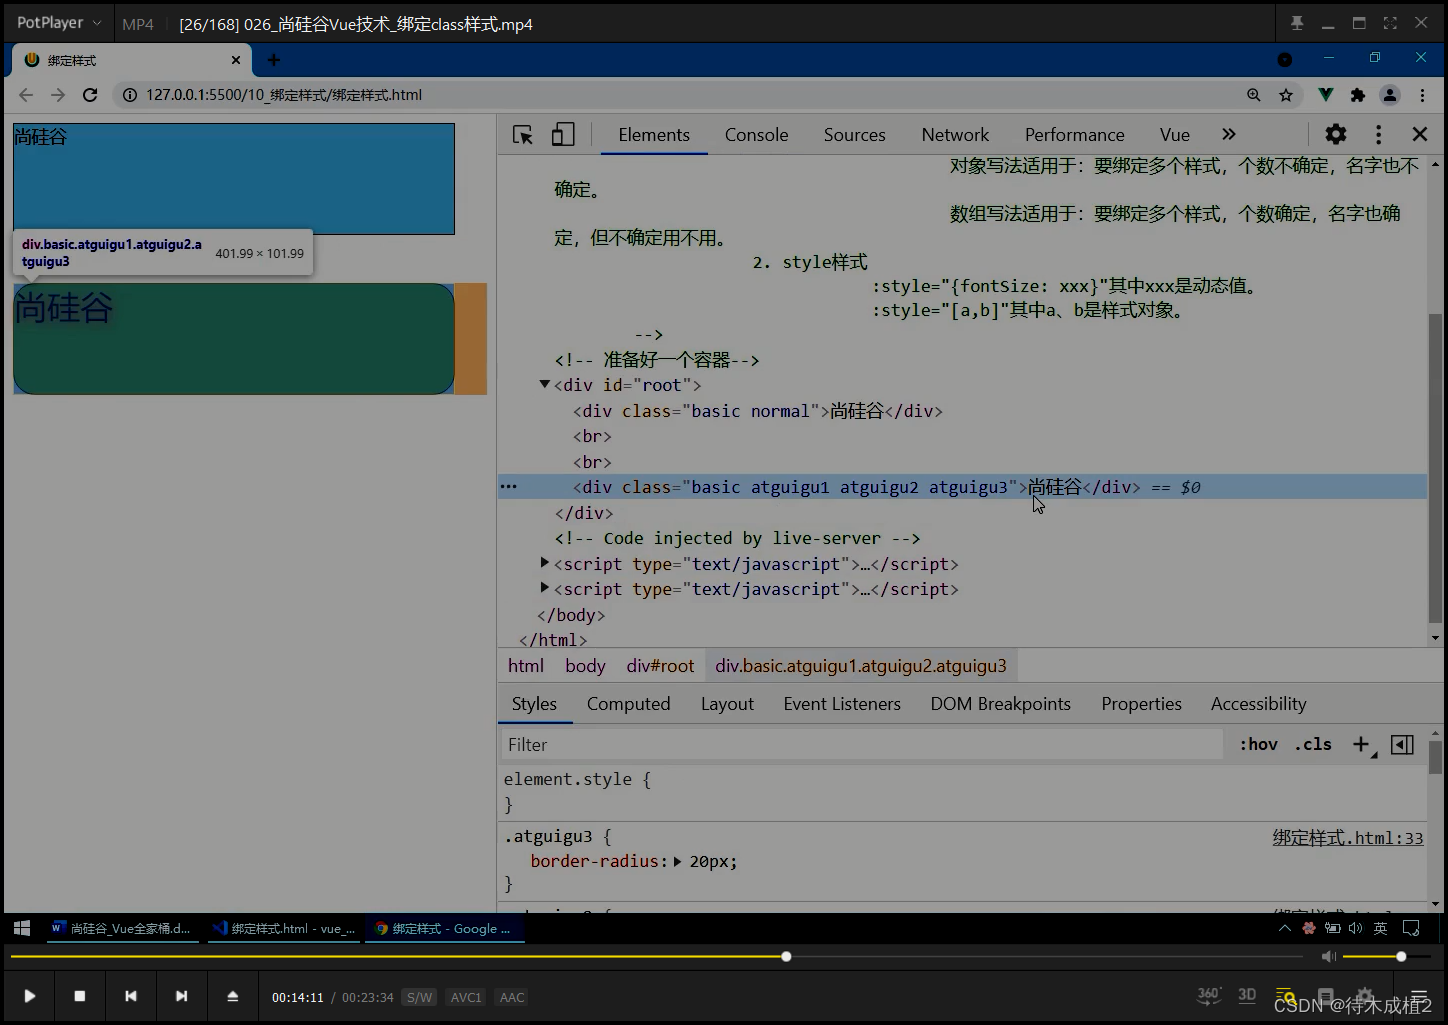Select body in the breadcrumb
This screenshot has height=1025, width=1448.
(x=585, y=666)
